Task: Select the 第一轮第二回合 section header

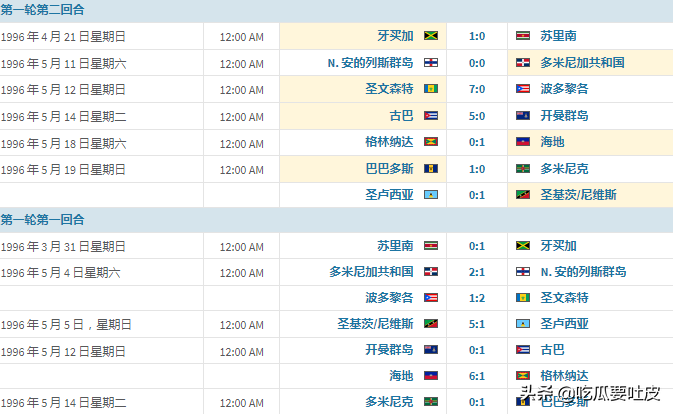Action: point(42,10)
